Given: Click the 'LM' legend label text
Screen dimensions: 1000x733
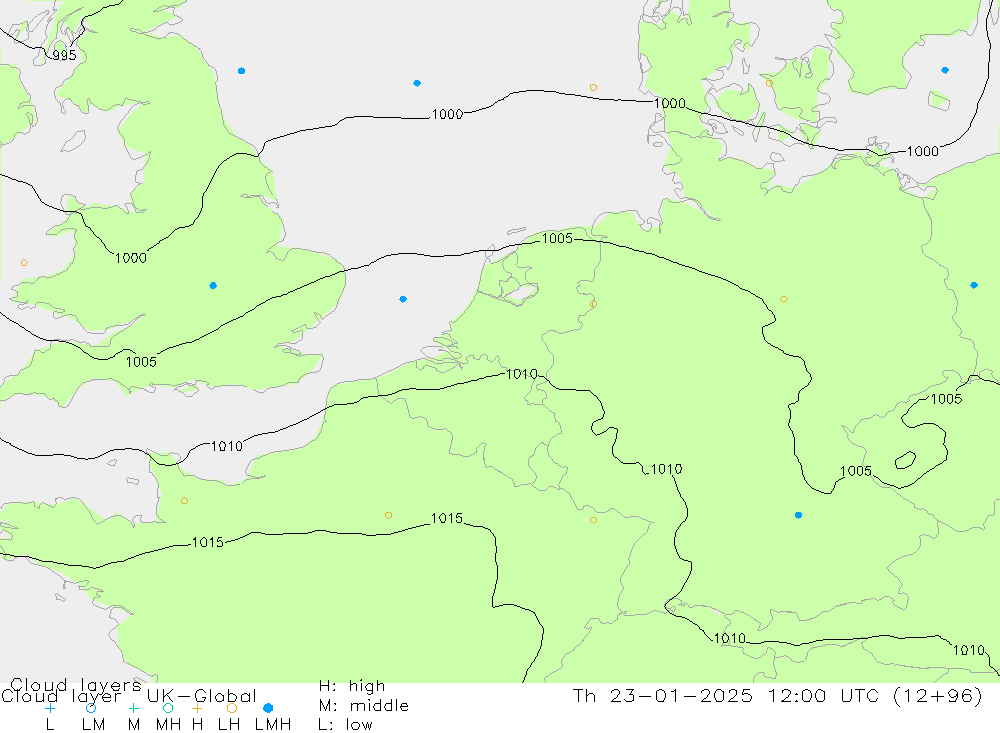Looking at the screenshot, I should 93,725.
